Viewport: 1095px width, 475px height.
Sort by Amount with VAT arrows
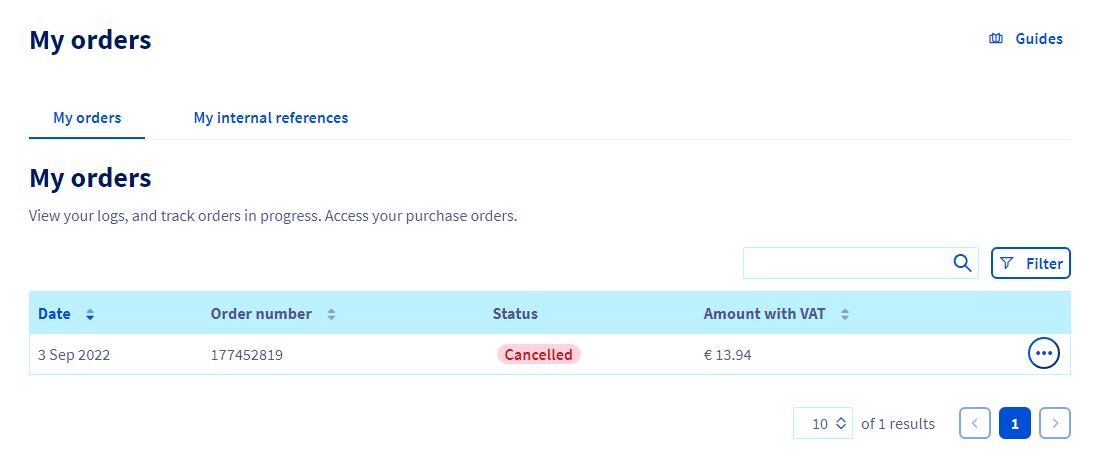(x=845, y=314)
